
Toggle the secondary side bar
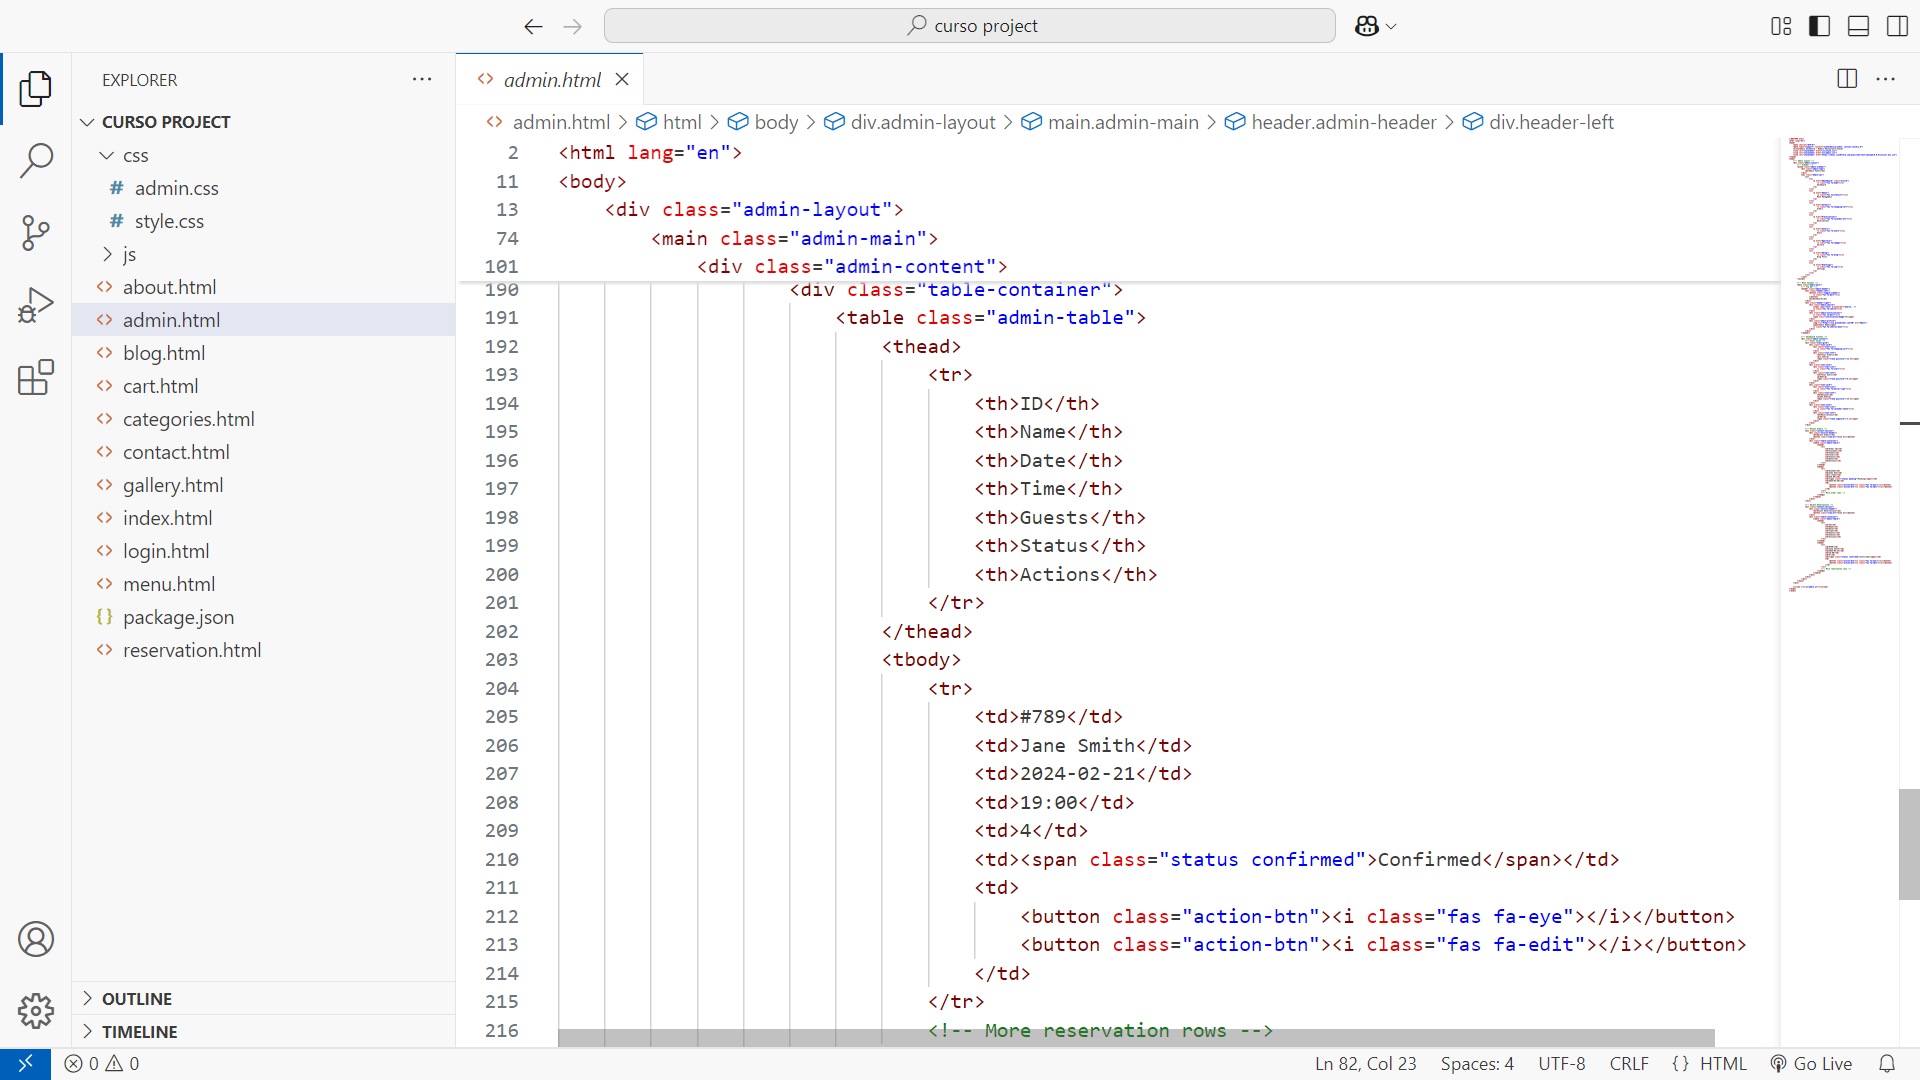click(1897, 26)
